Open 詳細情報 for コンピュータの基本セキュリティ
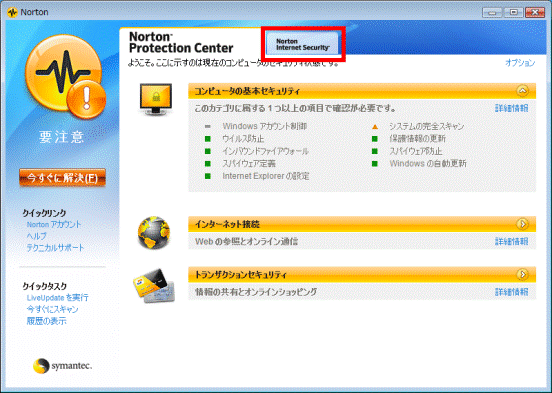This screenshot has width=552, height=393. tap(512, 108)
